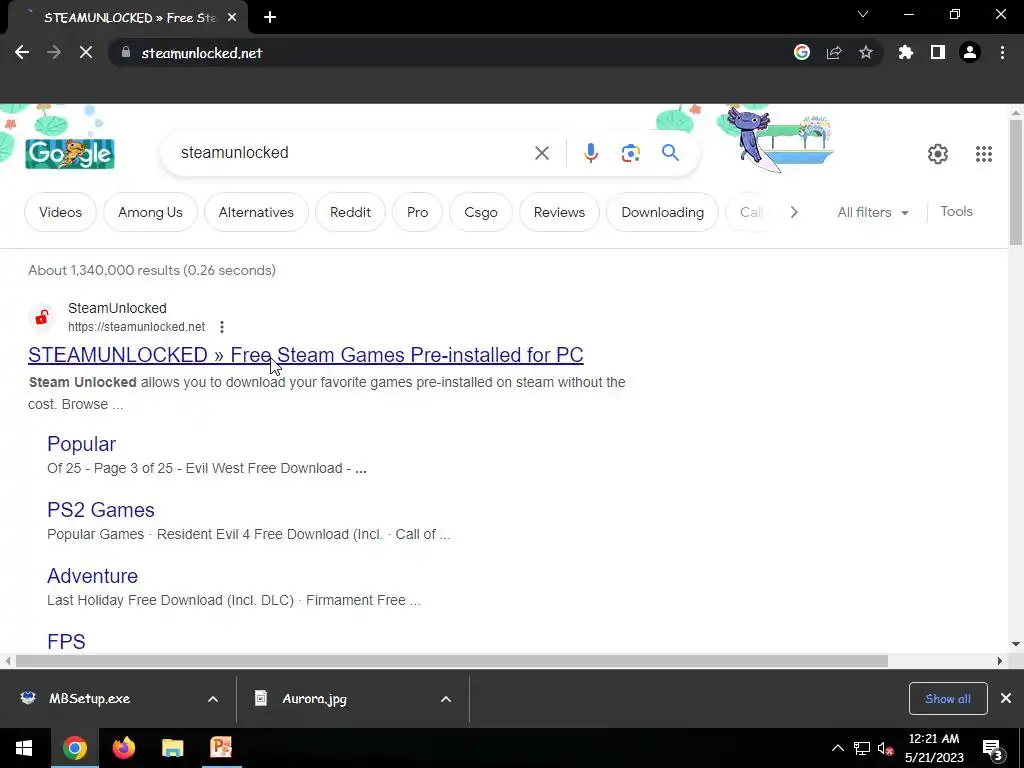Share this page via the share icon
1024x768 pixels.
pyautogui.click(x=834, y=52)
